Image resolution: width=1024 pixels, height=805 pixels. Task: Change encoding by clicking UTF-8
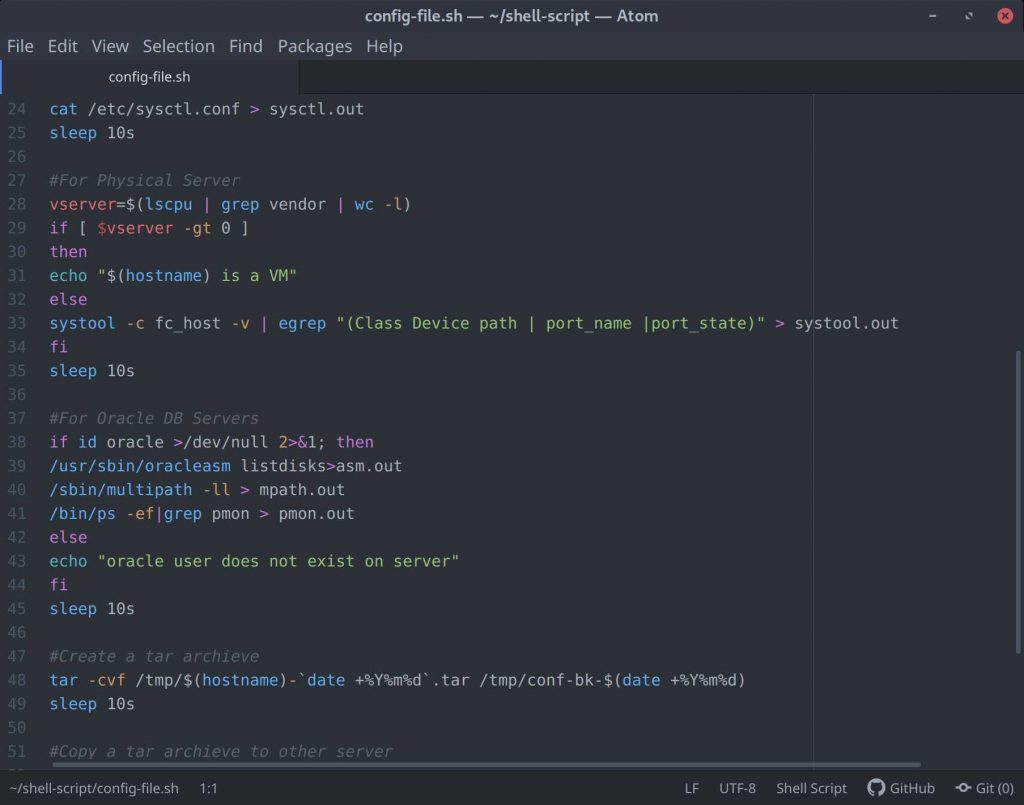click(x=737, y=788)
